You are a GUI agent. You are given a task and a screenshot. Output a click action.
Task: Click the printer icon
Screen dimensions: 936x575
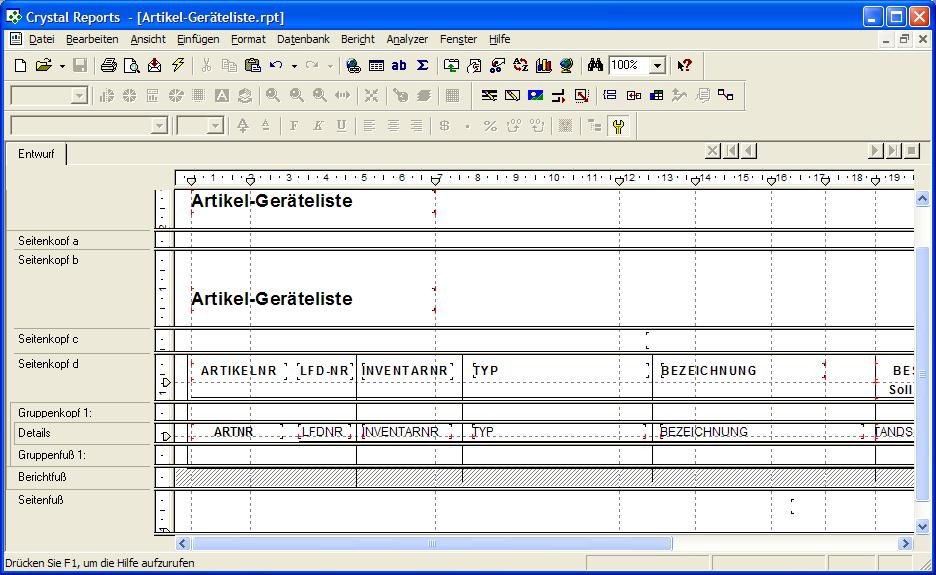tap(108, 65)
